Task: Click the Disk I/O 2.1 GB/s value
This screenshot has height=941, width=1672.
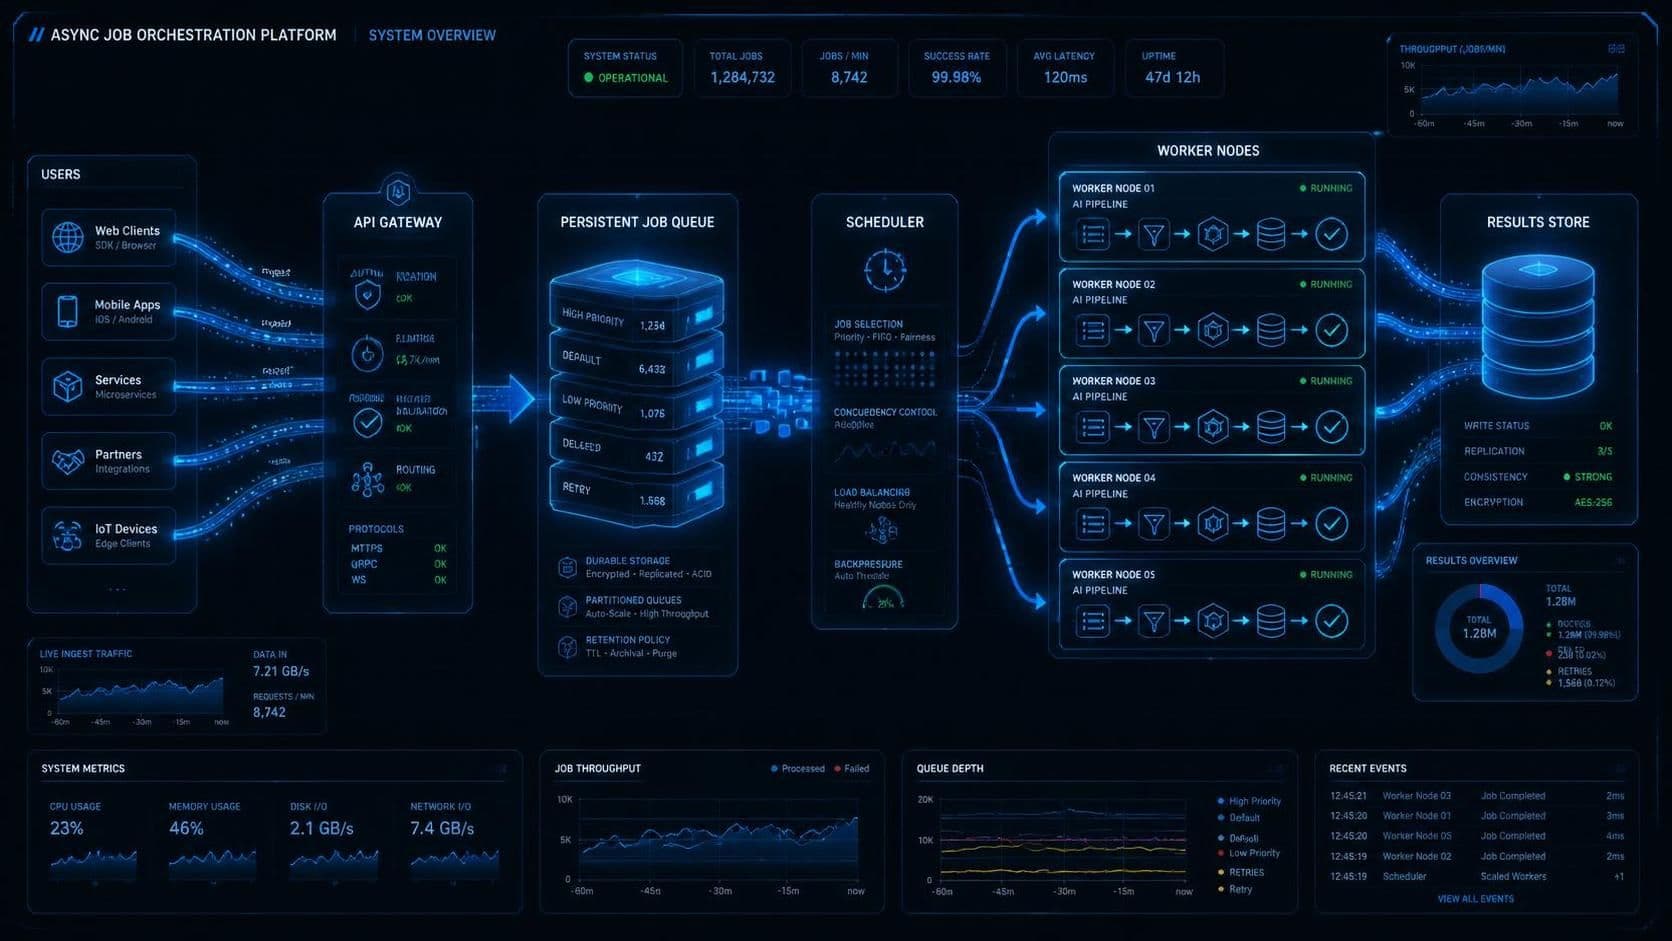Action: click(x=321, y=828)
